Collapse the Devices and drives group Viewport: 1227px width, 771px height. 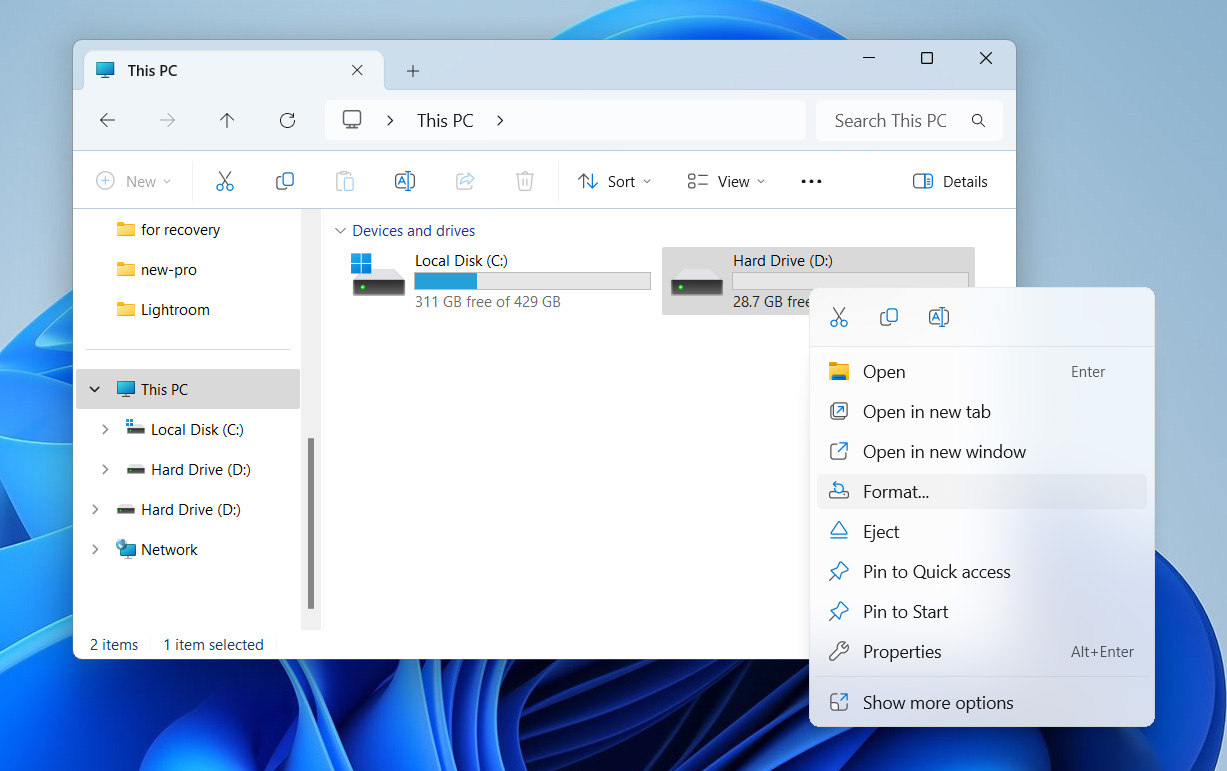click(x=340, y=231)
